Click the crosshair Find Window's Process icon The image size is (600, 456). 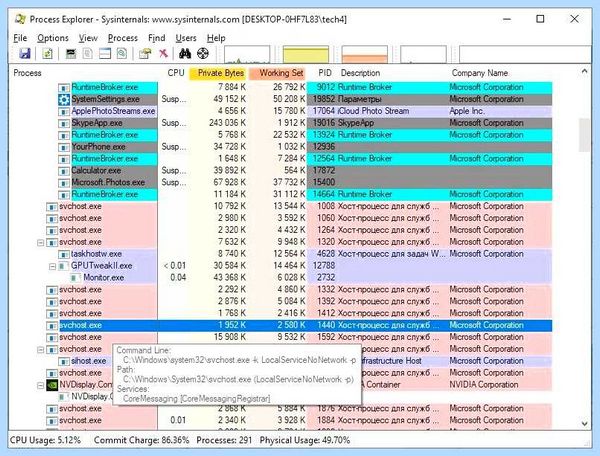pos(203,54)
